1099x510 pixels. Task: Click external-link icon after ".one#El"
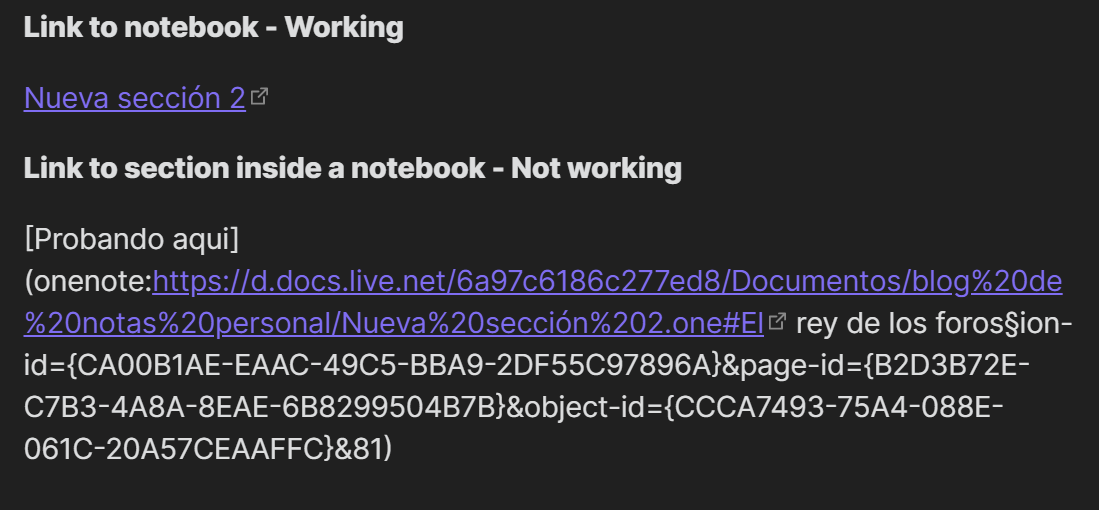point(776,322)
